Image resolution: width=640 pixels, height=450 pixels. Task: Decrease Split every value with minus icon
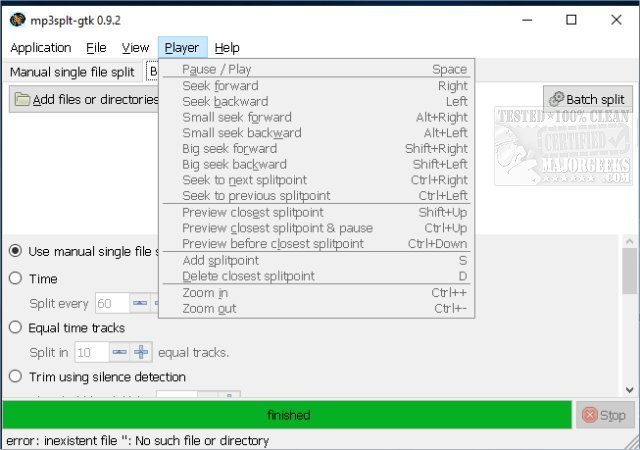(140, 303)
